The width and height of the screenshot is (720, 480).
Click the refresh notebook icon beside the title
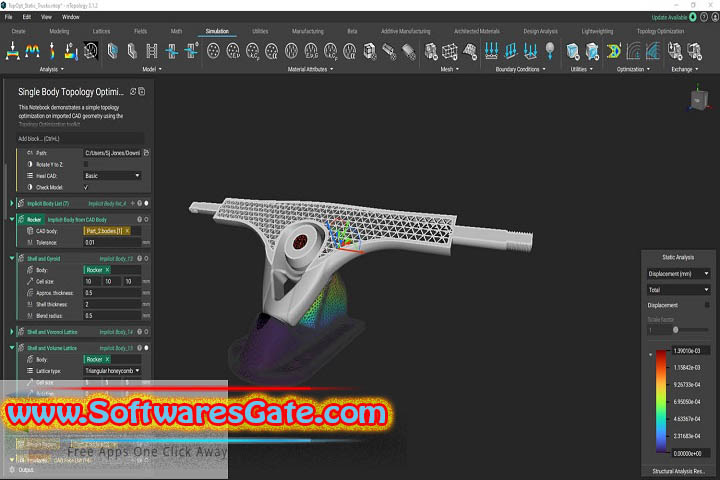(133, 91)
